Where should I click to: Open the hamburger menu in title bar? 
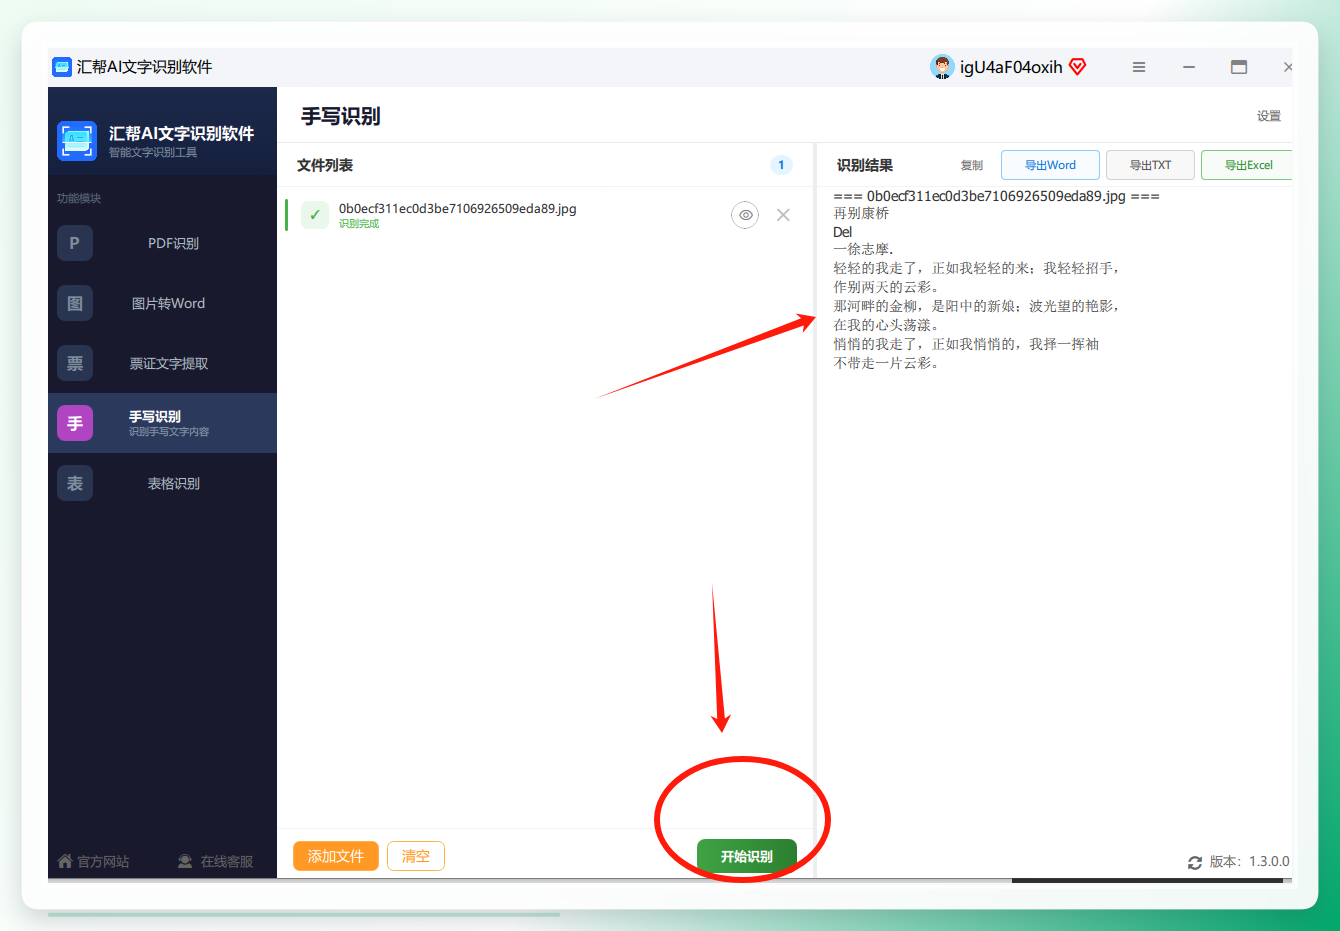click(1139, 67)
